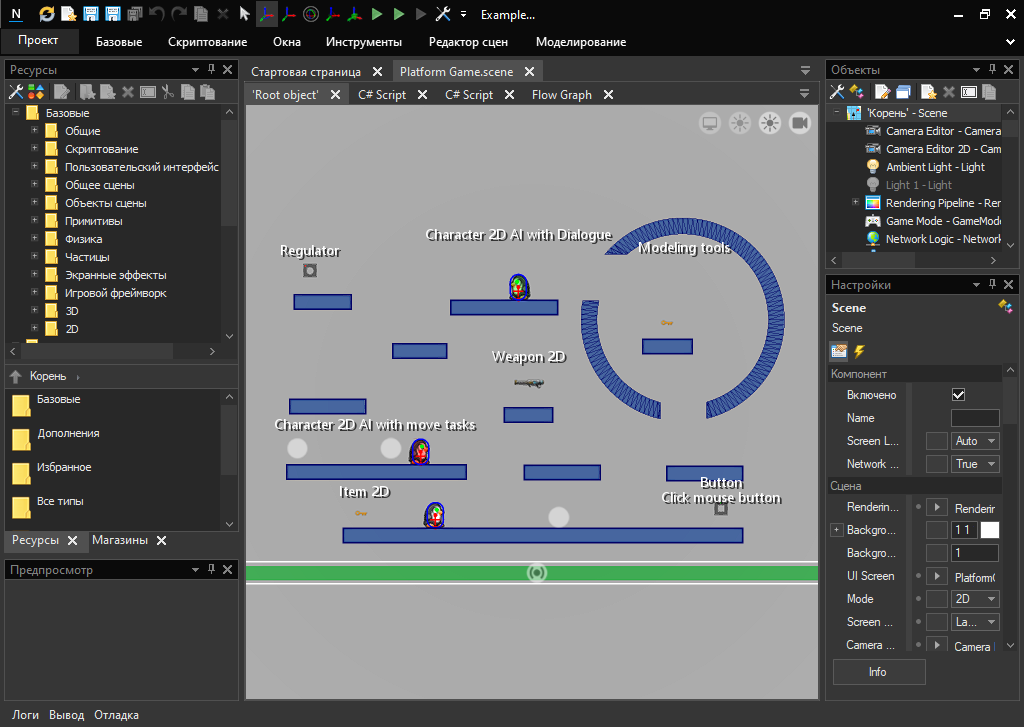Open the Mode dropdown showing 2D
Image resolution: width=1024 pixels, height=727 pixels.
pyautogui.click(x=975, y=599)
